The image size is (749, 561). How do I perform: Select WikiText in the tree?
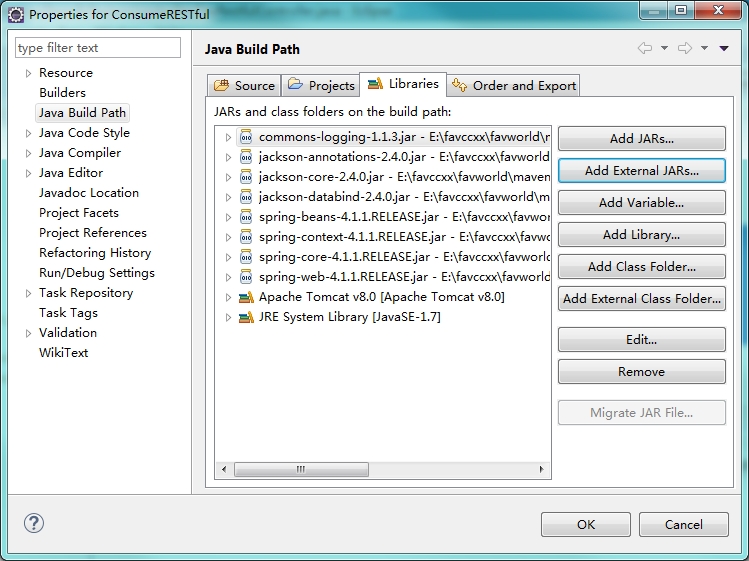point(64,353)
